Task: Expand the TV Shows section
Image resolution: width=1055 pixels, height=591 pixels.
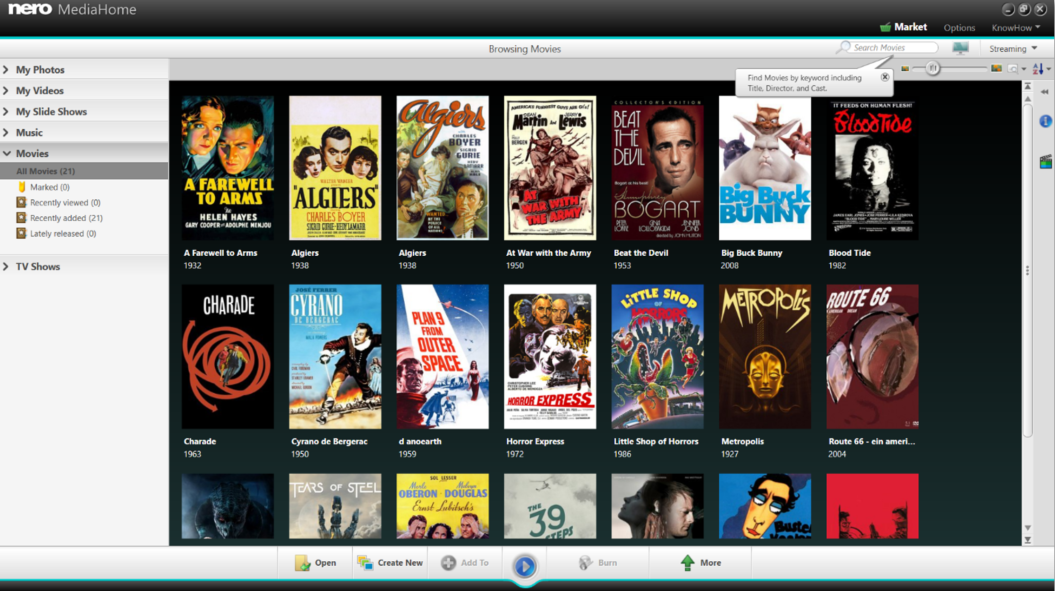Action: point(84,266)
